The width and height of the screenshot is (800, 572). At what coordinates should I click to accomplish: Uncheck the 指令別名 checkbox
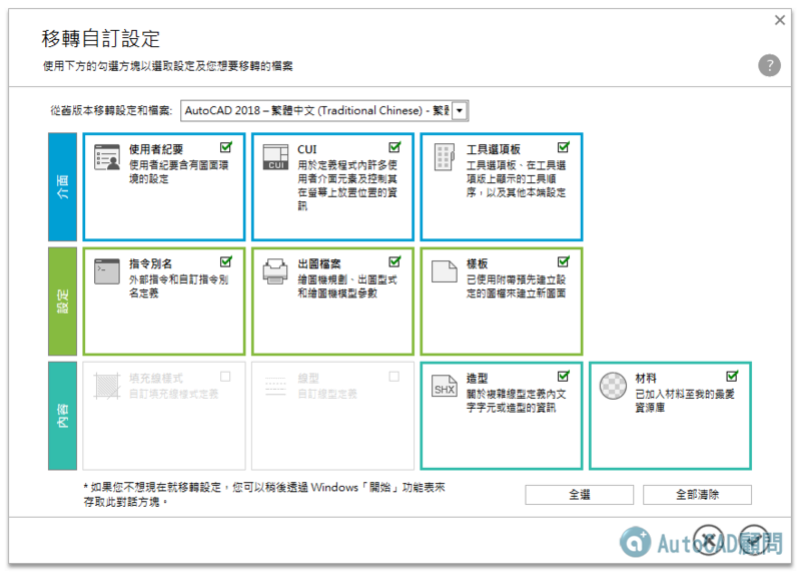tap(226, 262)
